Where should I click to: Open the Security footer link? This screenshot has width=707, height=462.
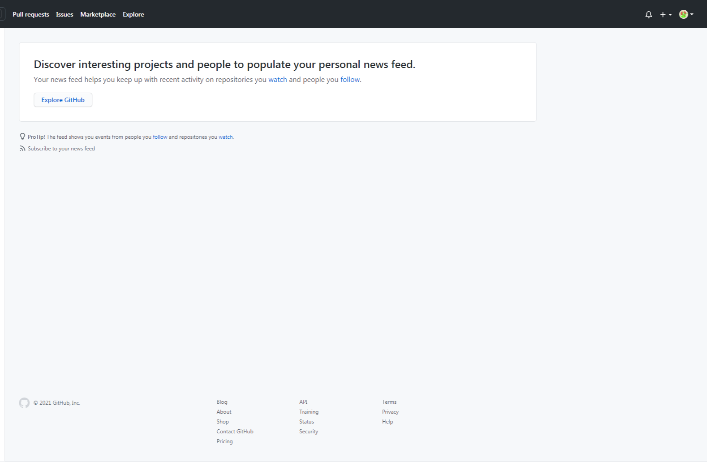tap(308, 431)
